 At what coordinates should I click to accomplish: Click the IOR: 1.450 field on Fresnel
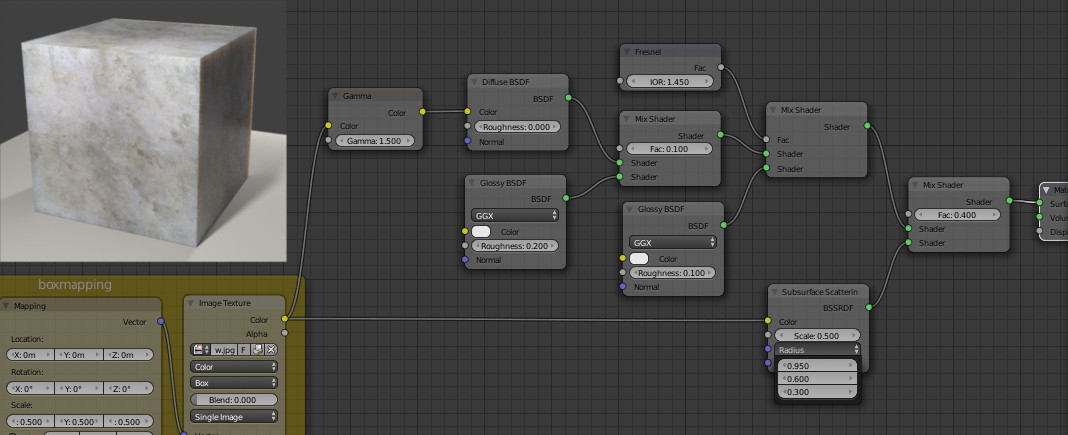click(670, 82)
